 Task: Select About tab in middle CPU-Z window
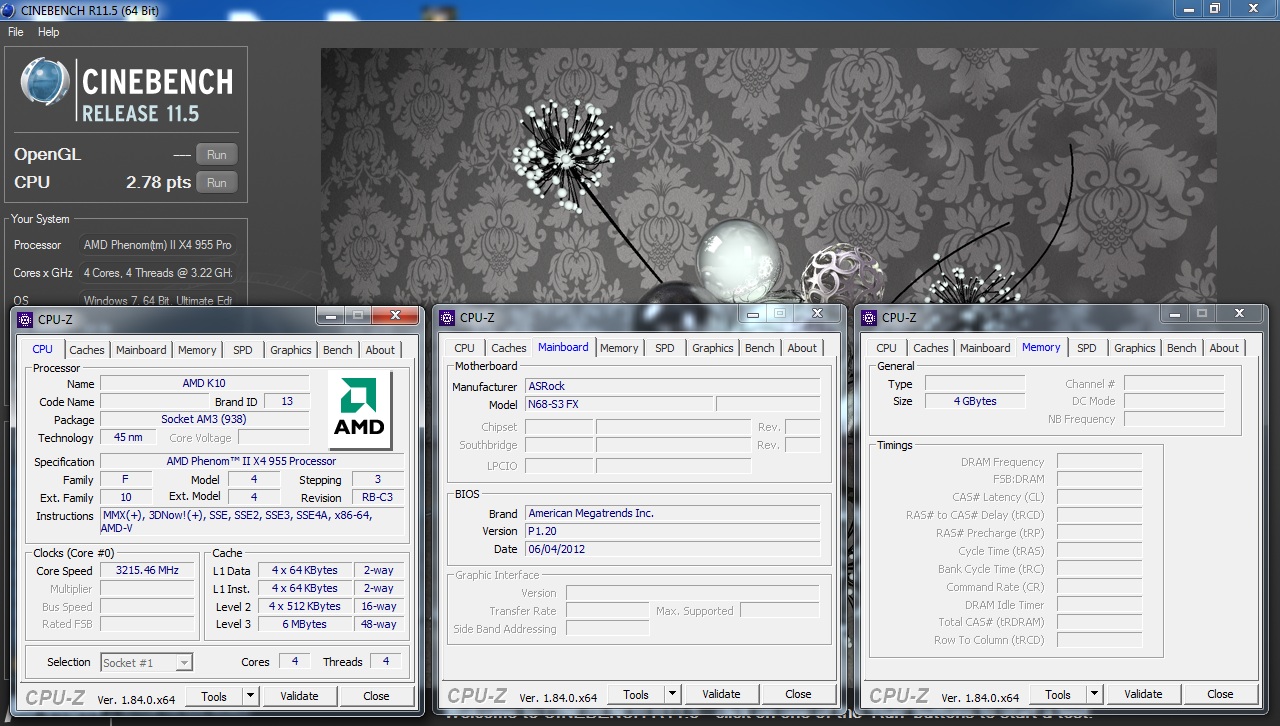(x=802, y=348)
